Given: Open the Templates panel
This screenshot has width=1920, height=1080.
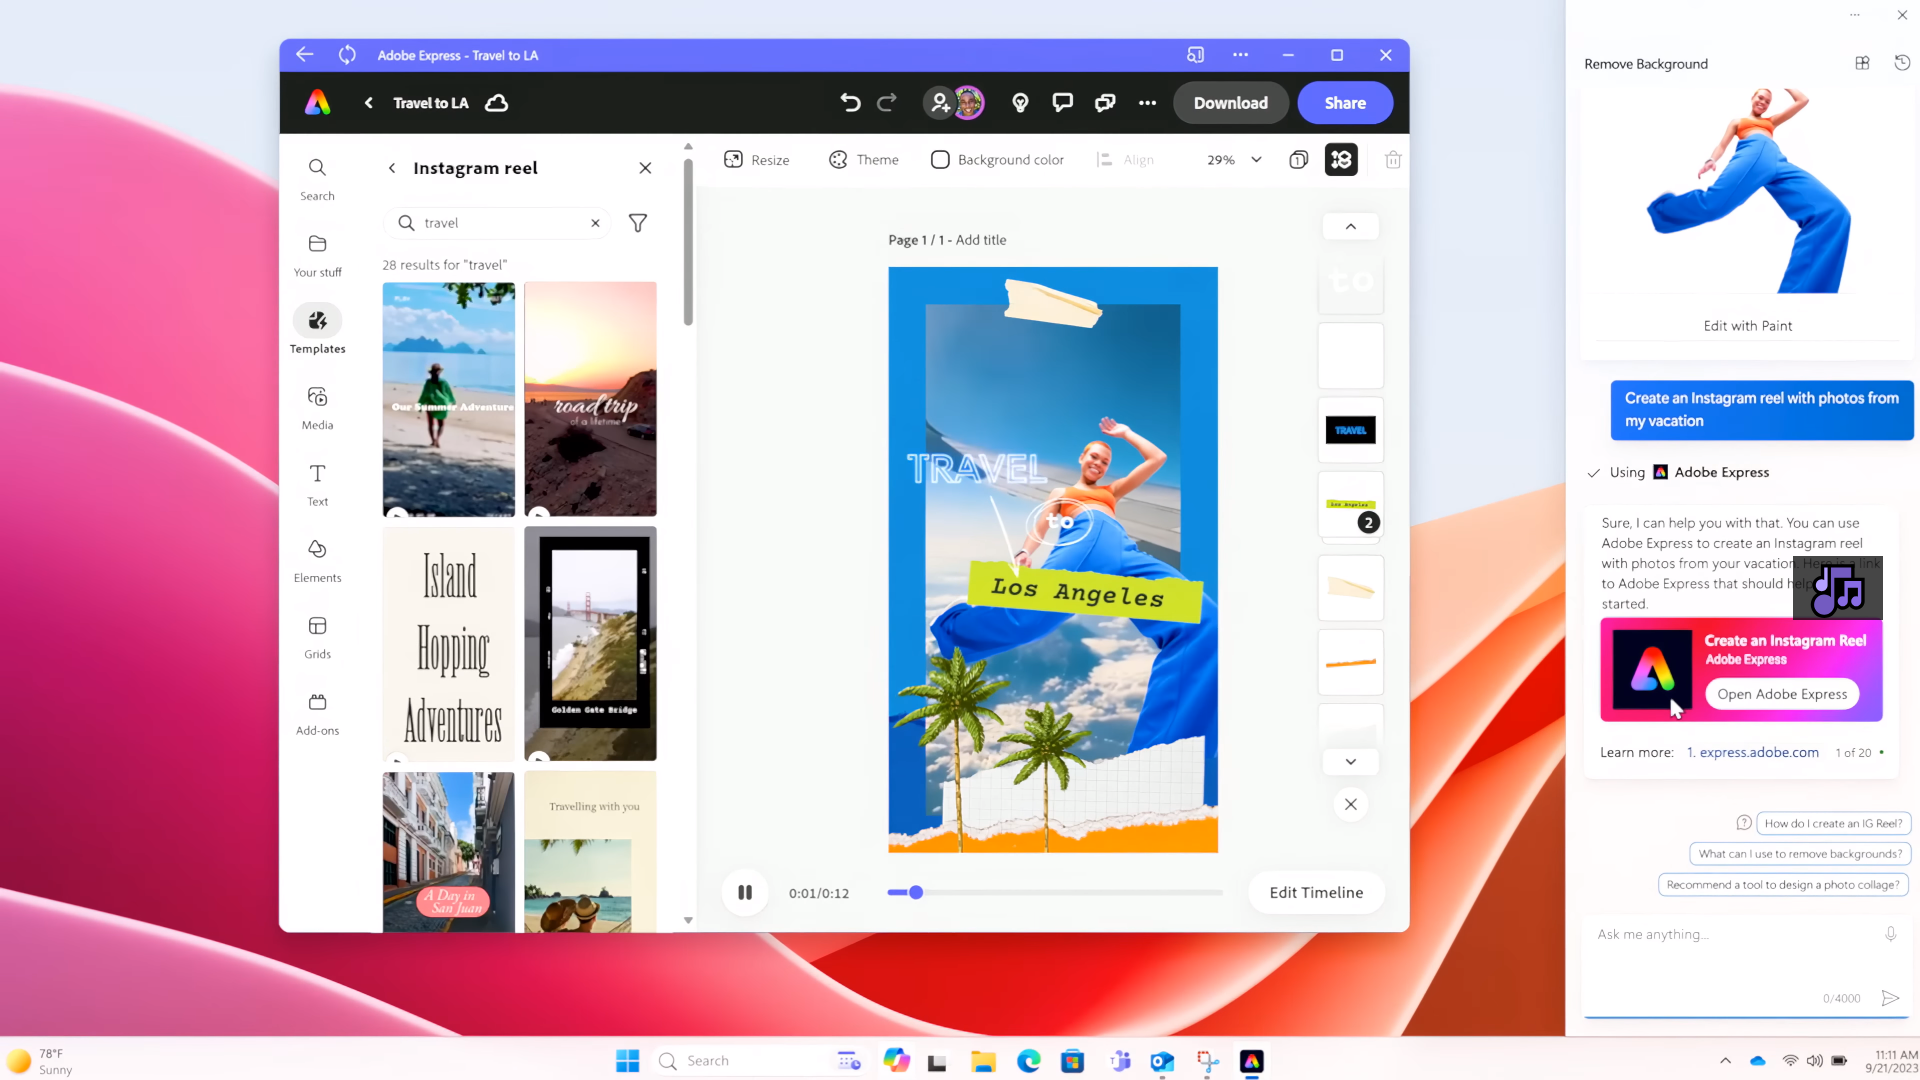Looking at the screenshot, I should pos(317,330).
